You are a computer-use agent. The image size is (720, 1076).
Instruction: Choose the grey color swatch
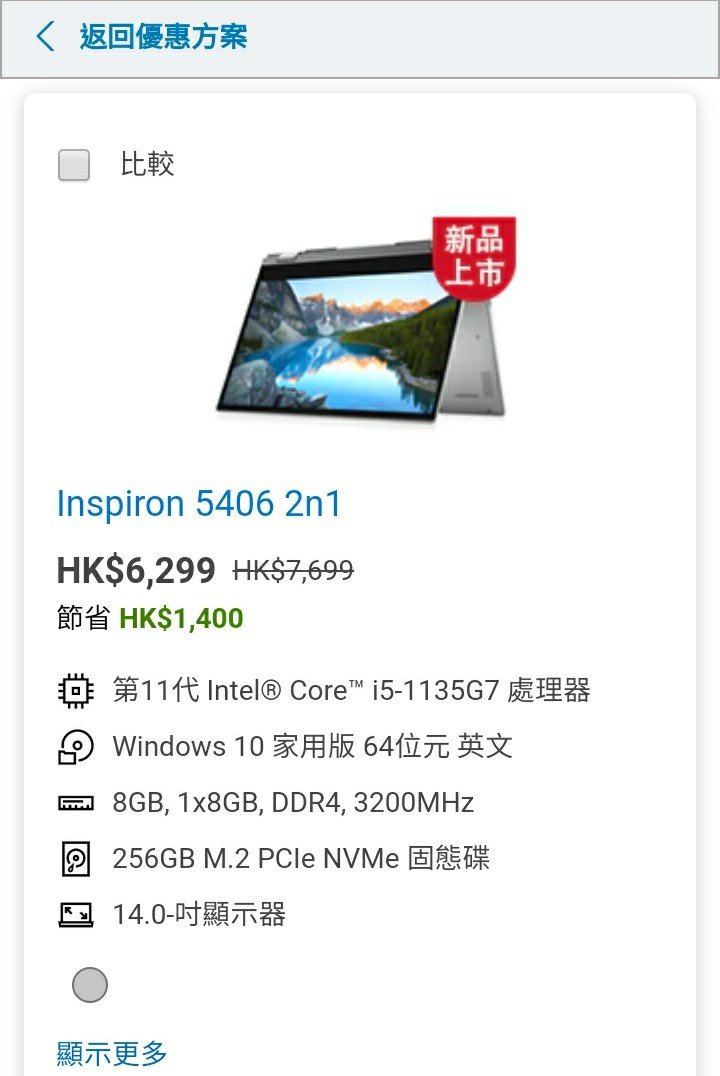click(x=90, y=985)
